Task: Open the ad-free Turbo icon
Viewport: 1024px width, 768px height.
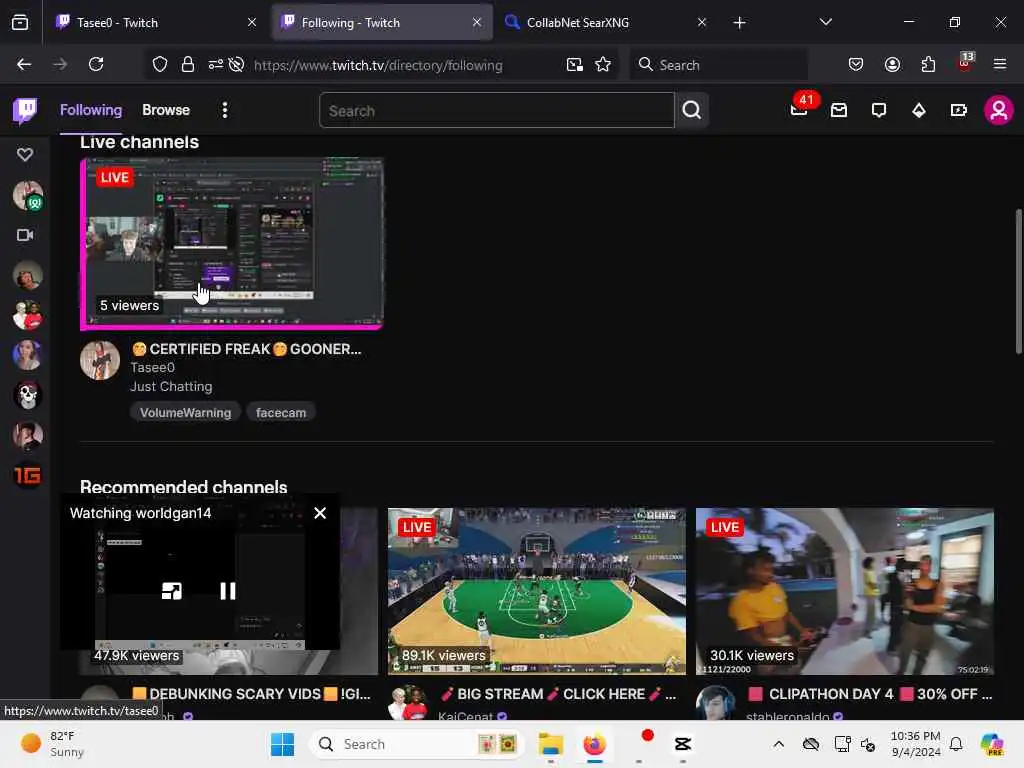Action: (959, 110)
